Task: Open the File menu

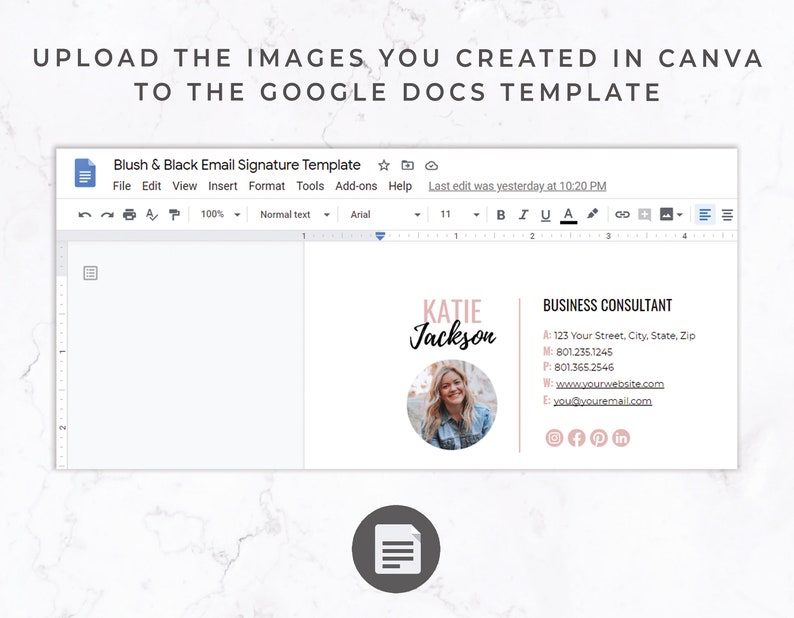Action: [122, 186]
